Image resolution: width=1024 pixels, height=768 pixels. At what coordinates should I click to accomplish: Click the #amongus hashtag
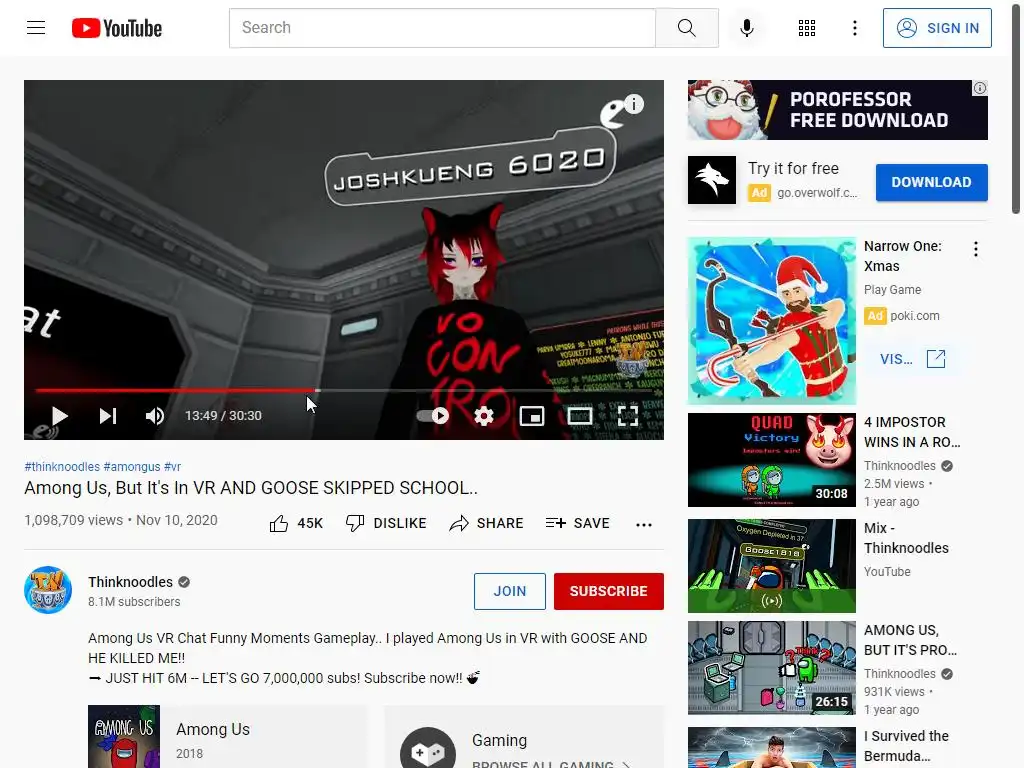[x=131, y=466]
